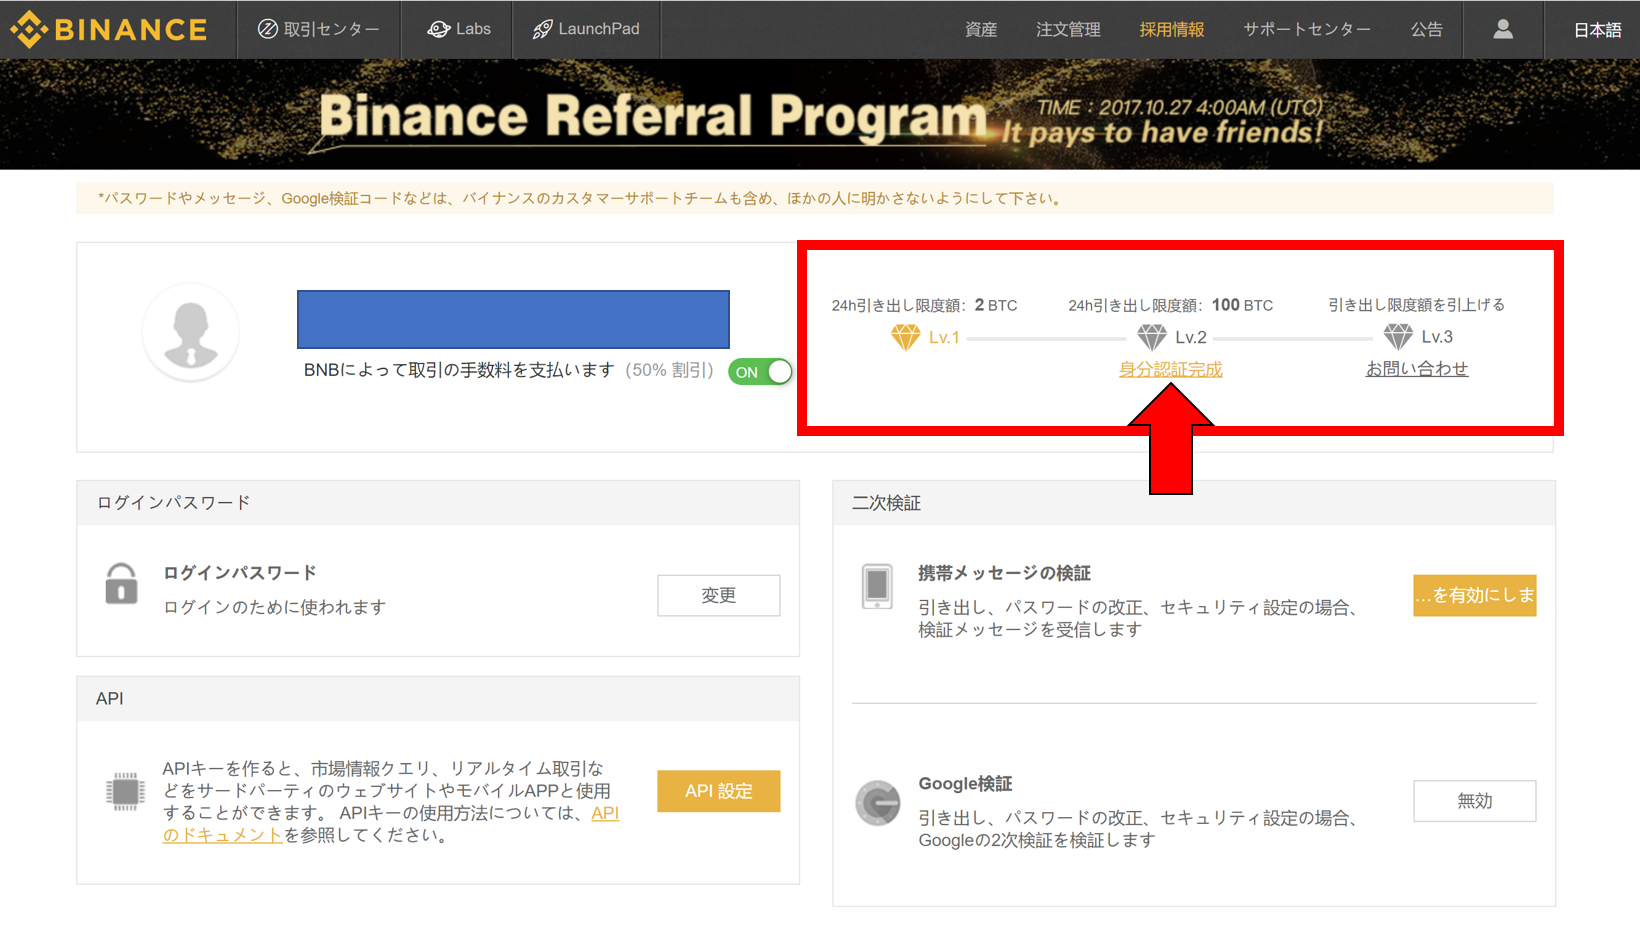This screenshot has width=1640, height=925.
Task: Open the 取引センター menu
Action: click(319, 29)
